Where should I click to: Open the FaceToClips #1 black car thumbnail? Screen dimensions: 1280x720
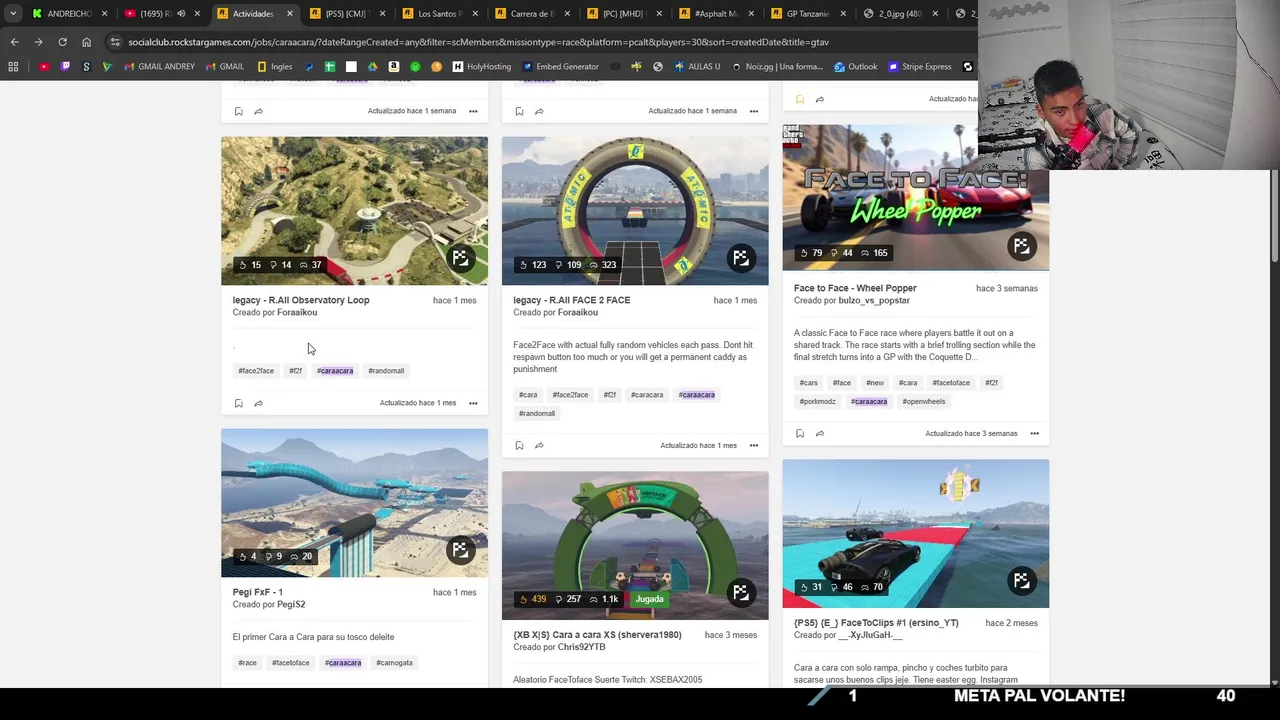coord(915,533)
